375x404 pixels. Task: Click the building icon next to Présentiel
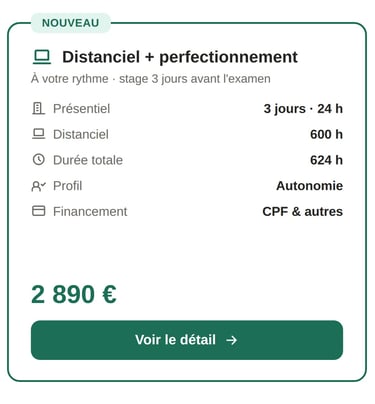click(38, 109)
